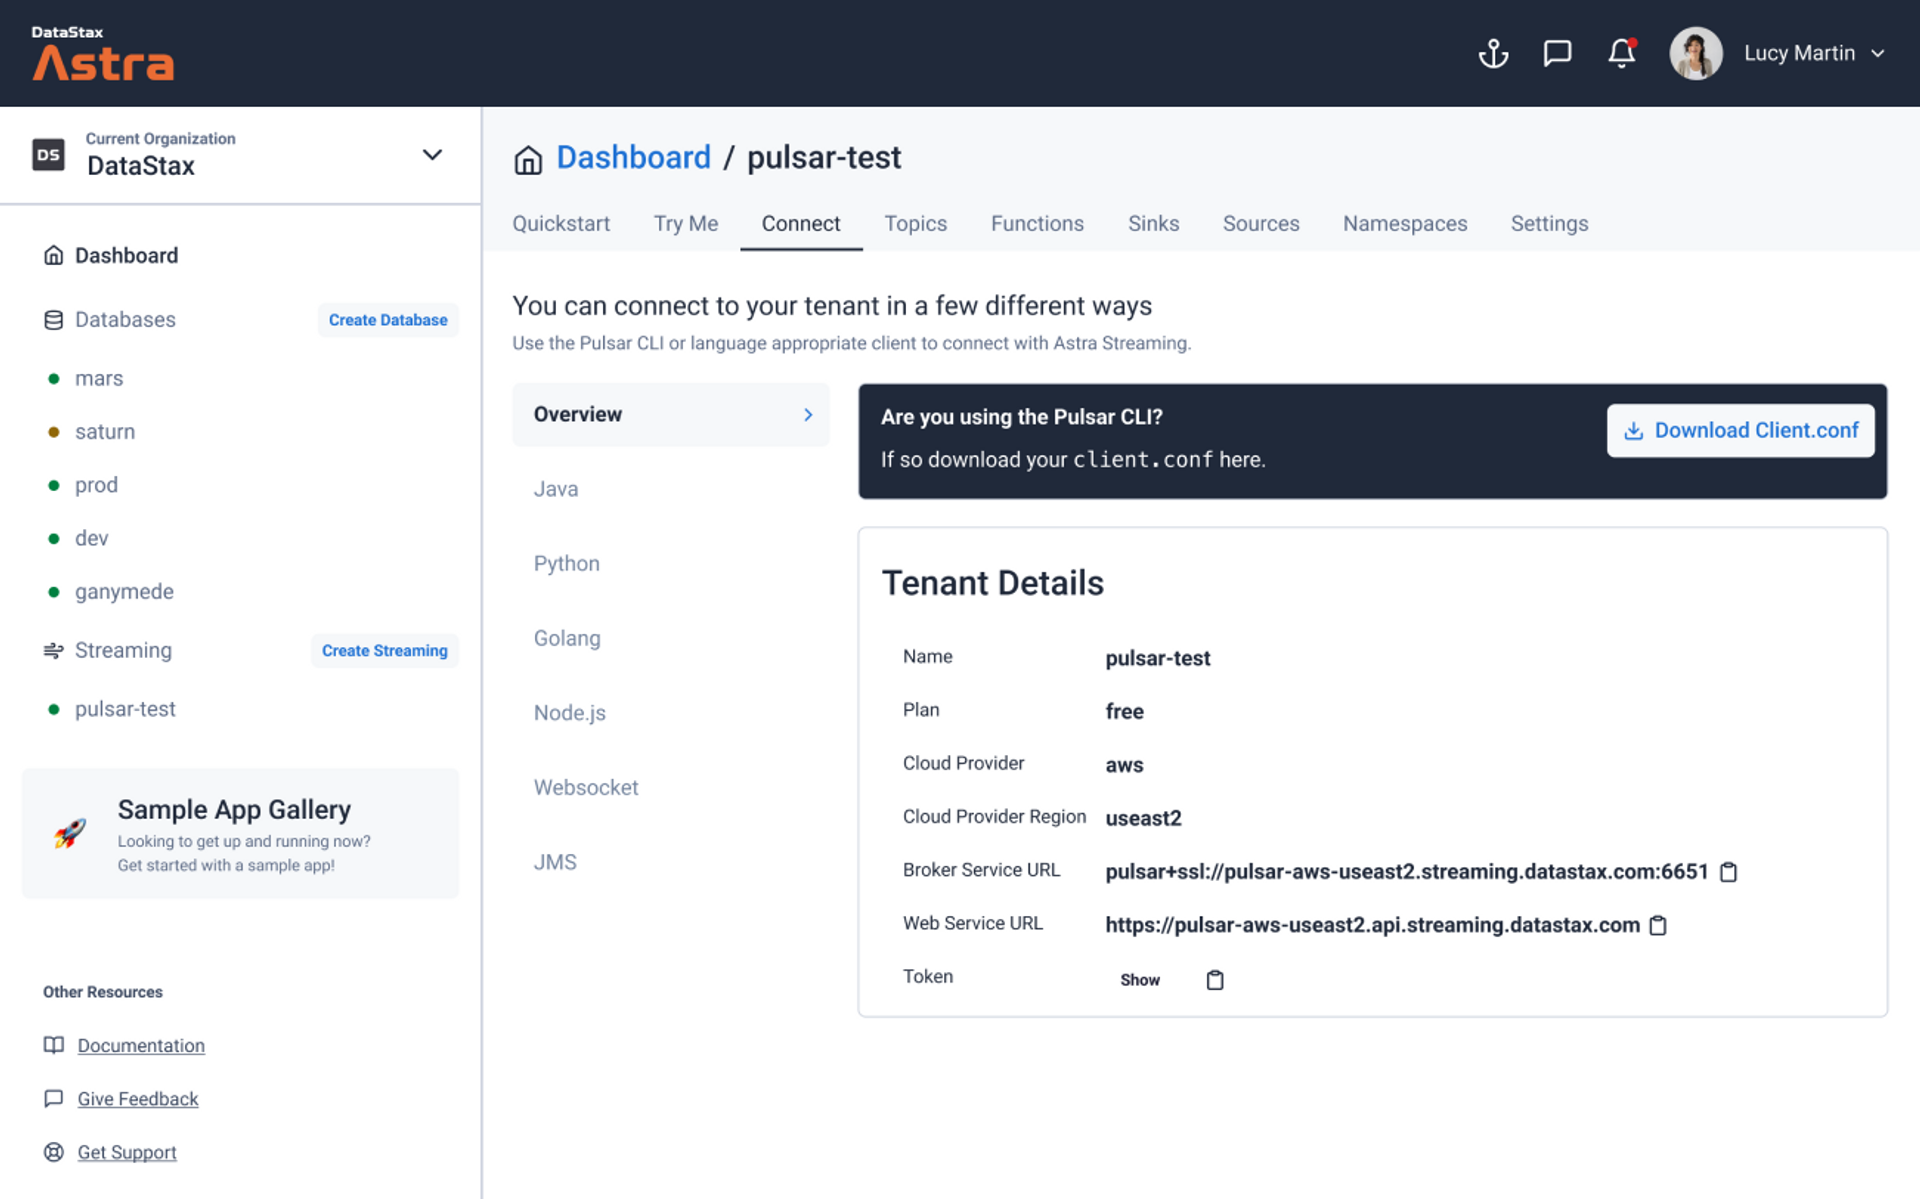
Task: Expand the Current Organization dropdown
Action: pyautogui.click(x=432, y=155)
